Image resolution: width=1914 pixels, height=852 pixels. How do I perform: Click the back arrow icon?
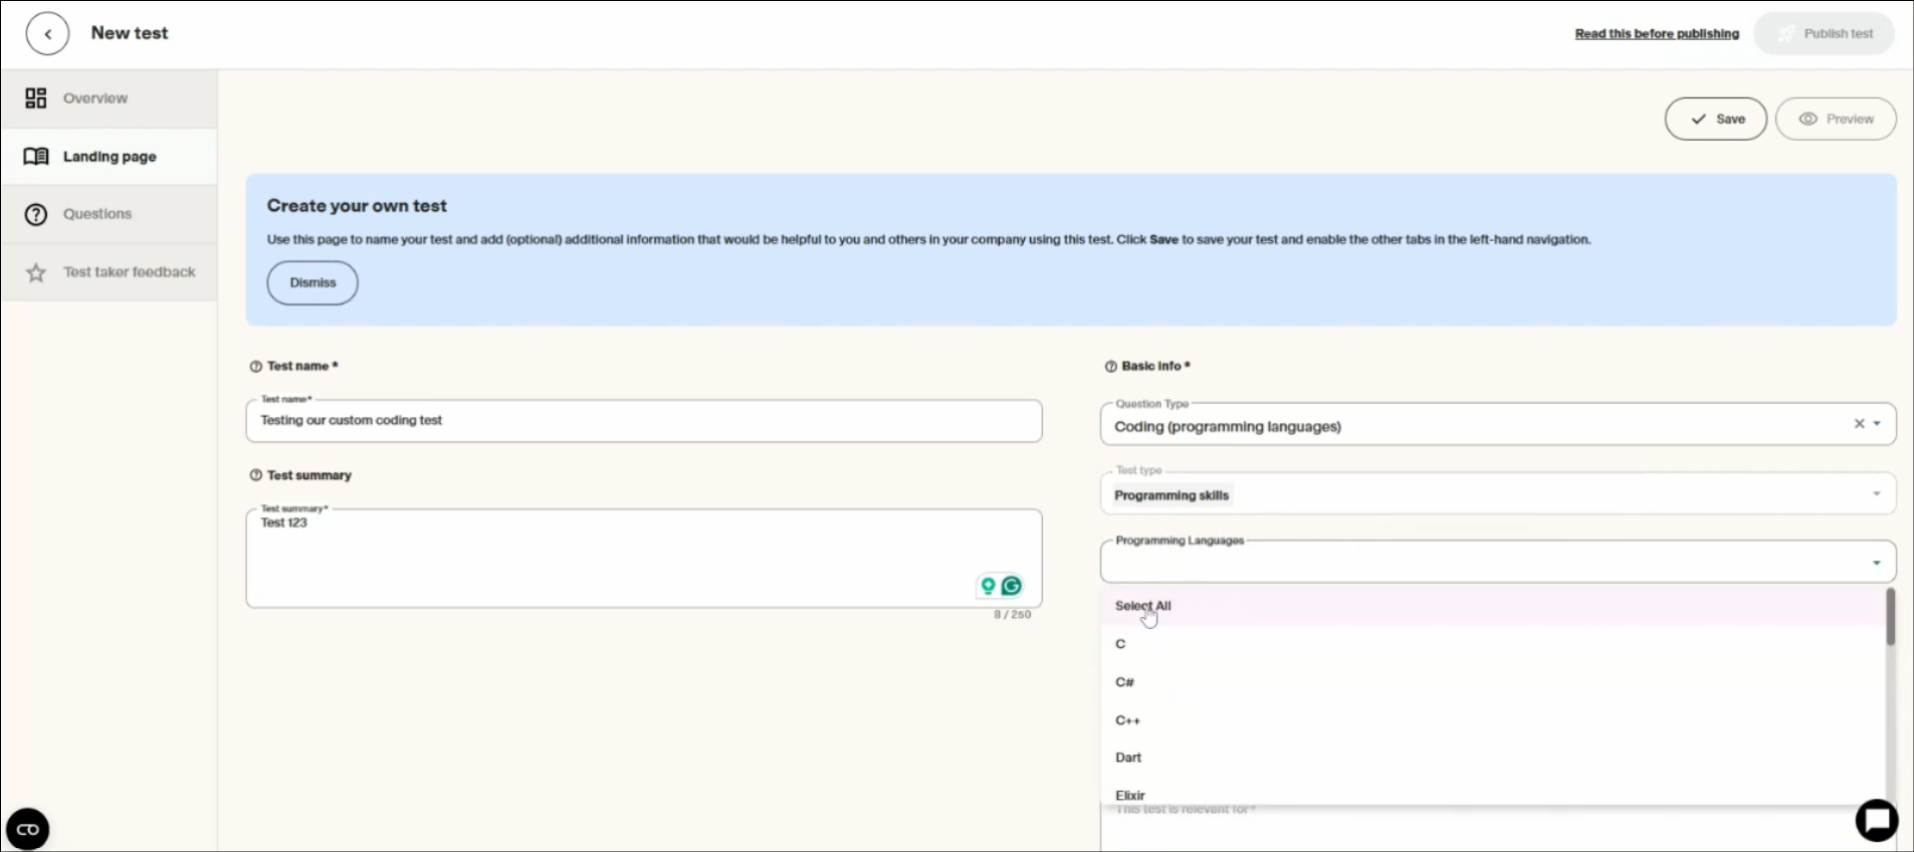pyautogui.click(x=47, y=34)
